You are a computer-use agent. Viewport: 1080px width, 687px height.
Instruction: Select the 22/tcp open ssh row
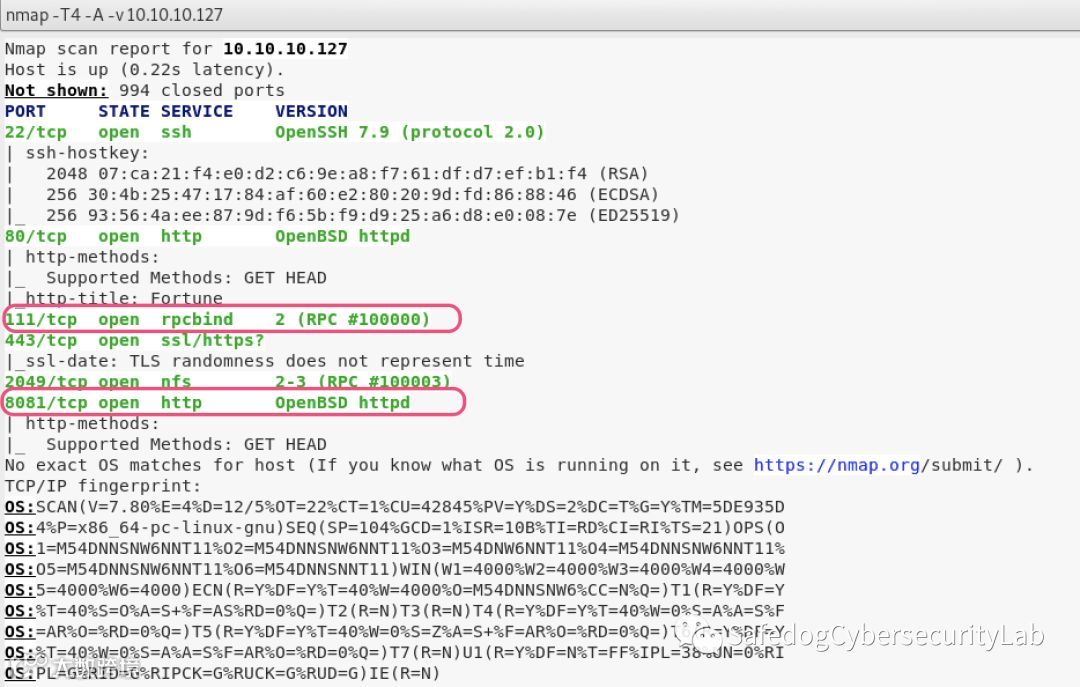(274, 132)
